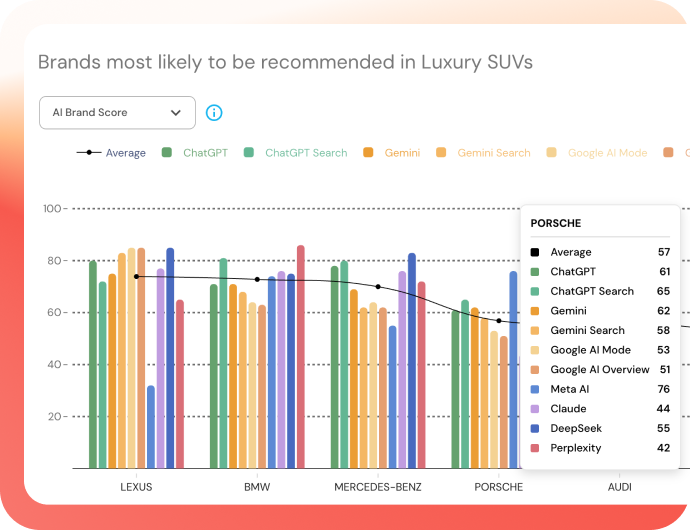Toggle the Gemini Search legend entry
690x530 pixels.
click(x=483, y=153)
